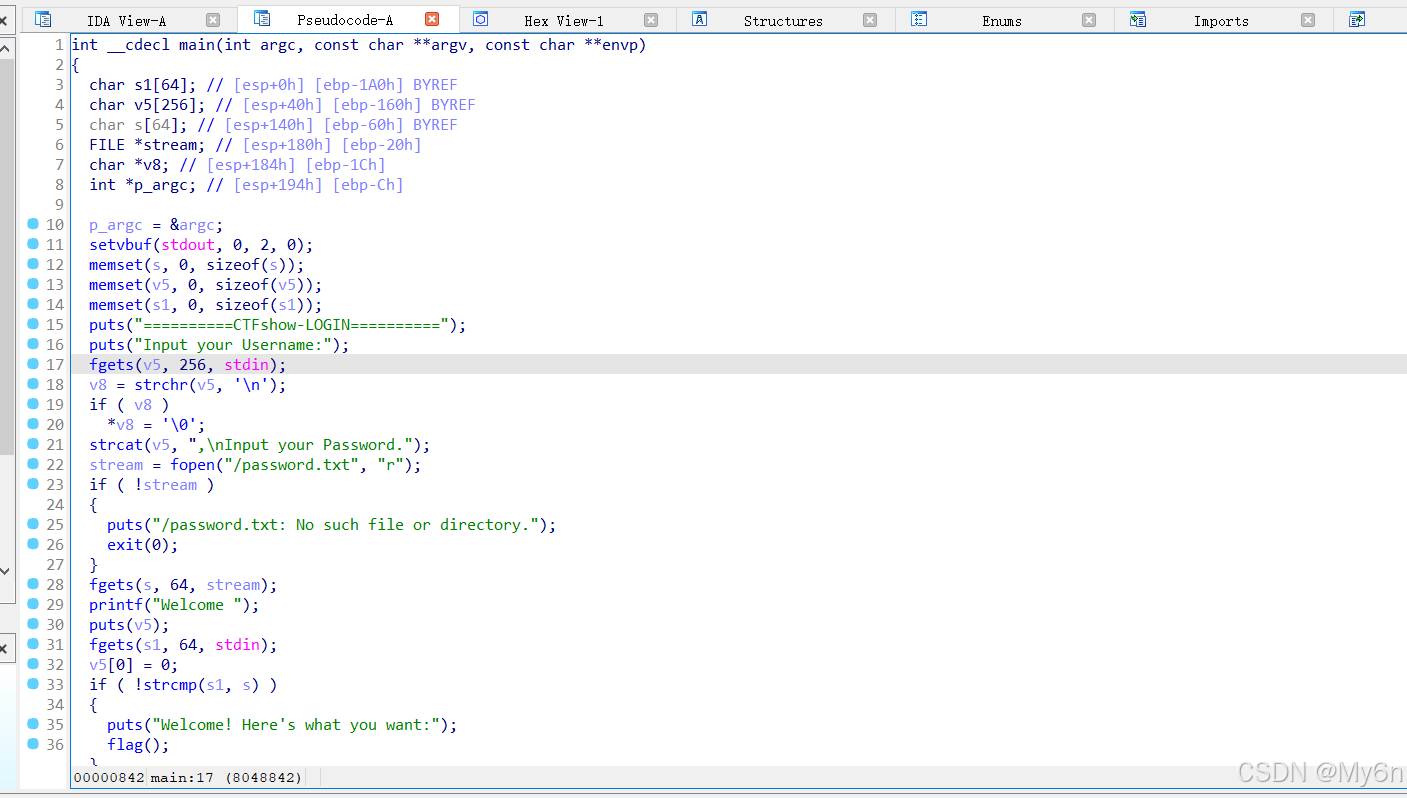
Task: Toggle breakpoint dot on line 26 exit
Action: pyautogui.click(x=33, y=544)
